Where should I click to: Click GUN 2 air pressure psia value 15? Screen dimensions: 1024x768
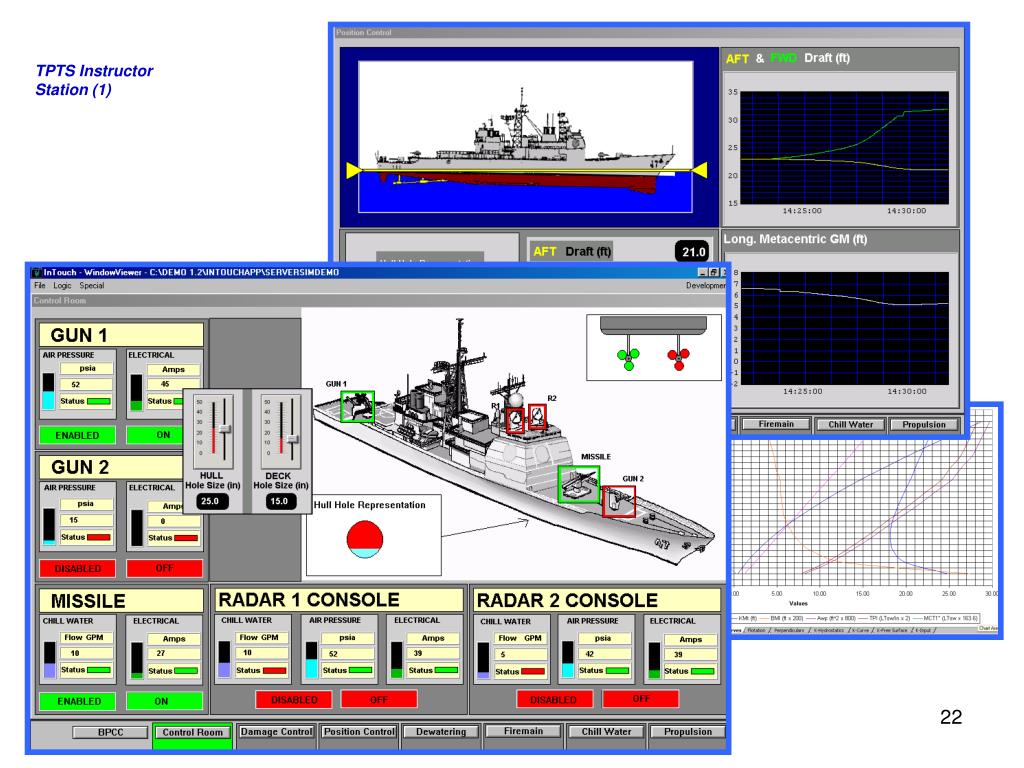point(86,520)
